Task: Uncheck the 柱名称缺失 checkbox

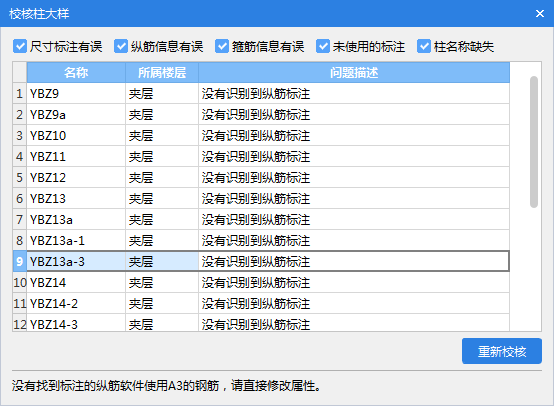Action: click(424, 46)
